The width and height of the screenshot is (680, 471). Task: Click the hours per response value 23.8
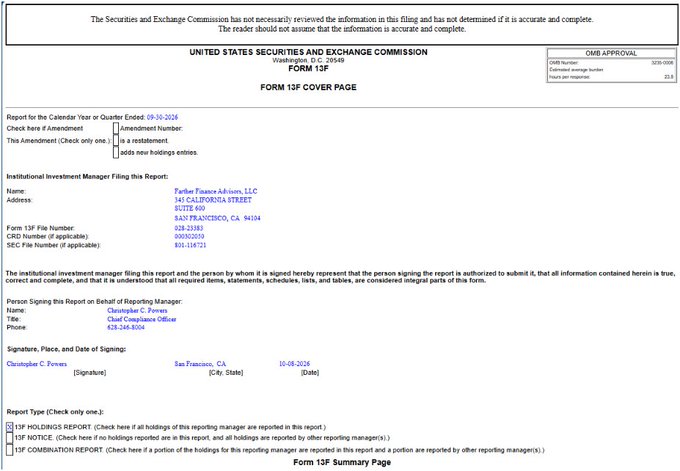(x=669, y=77)
